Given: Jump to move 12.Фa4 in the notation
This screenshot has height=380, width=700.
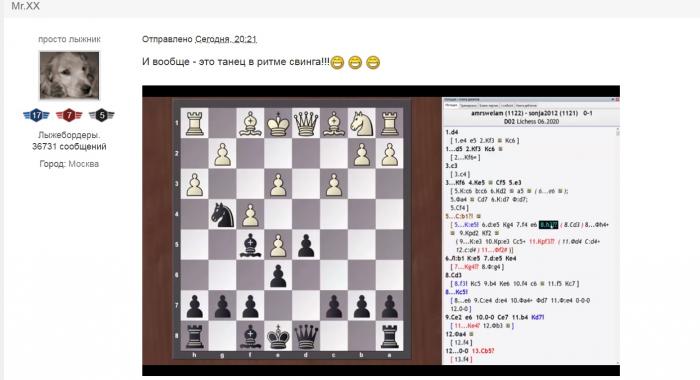Looking at the screenshot, I should pos(456,334).
